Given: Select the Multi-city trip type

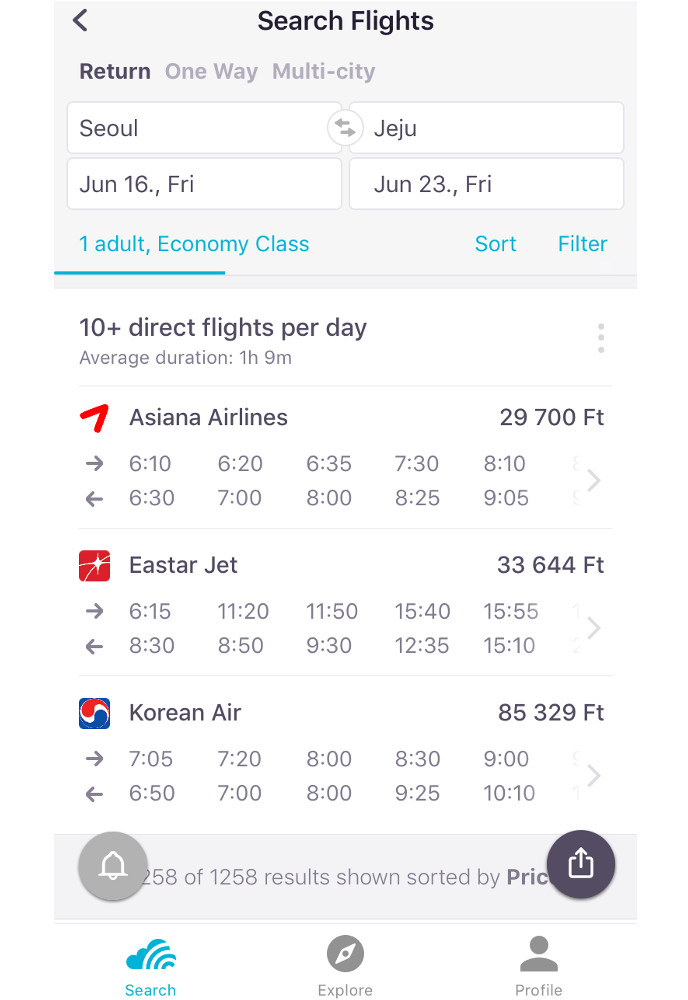Looking at the screenshot, I should point(323,71).
